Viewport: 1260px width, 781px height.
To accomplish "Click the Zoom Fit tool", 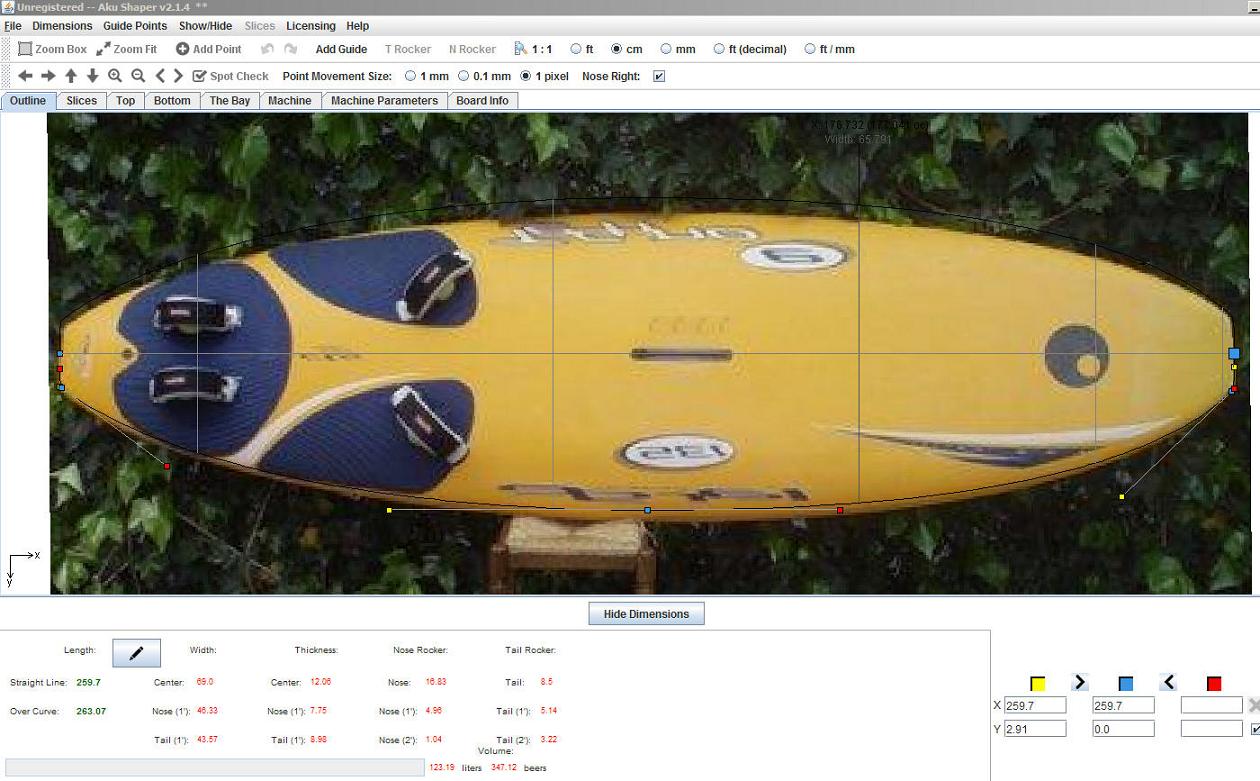I will click(127, 49).
